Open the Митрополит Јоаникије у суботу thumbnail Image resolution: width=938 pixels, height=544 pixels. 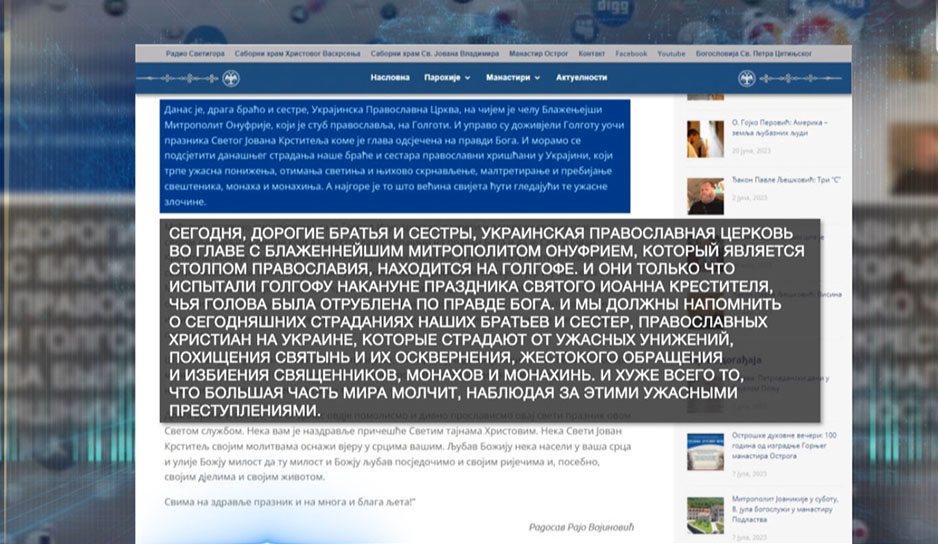pos(705,515)
